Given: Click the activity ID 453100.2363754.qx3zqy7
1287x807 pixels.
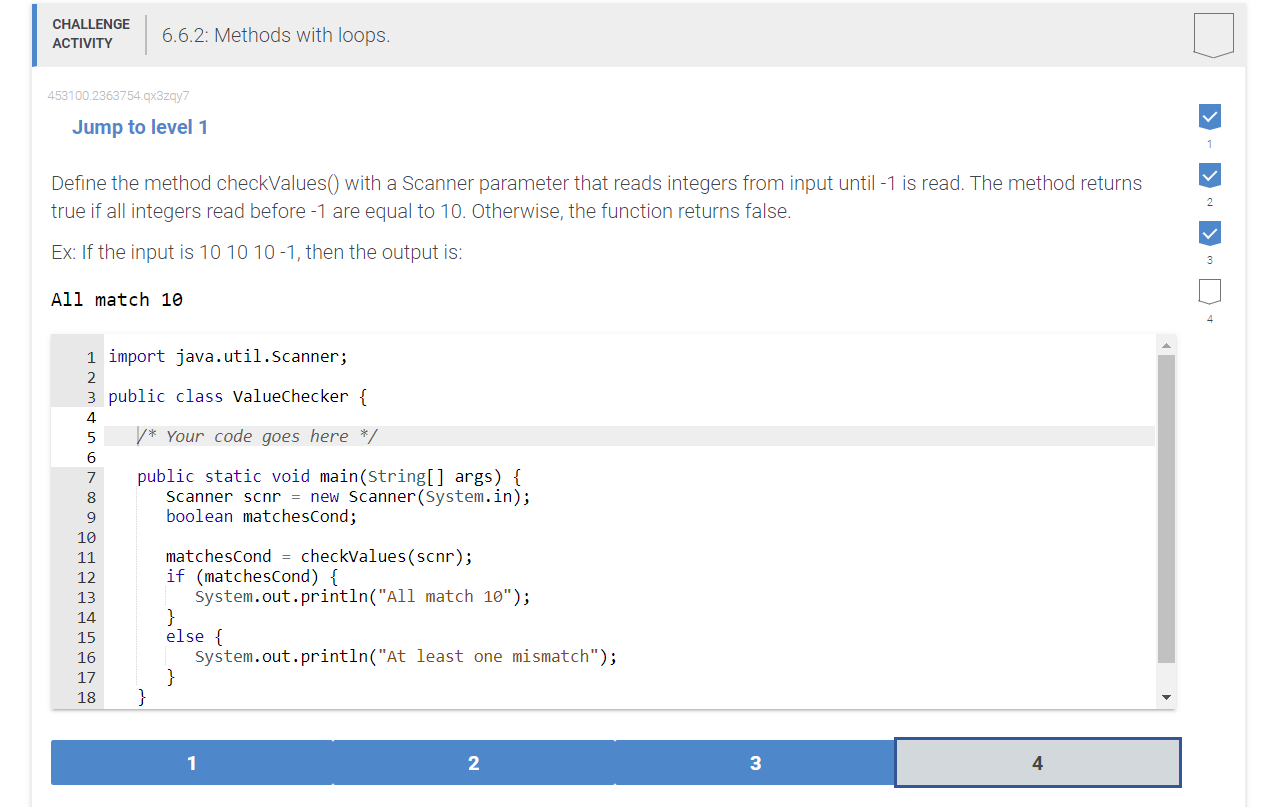Looking at the screenshot, I should coord(119,95).
